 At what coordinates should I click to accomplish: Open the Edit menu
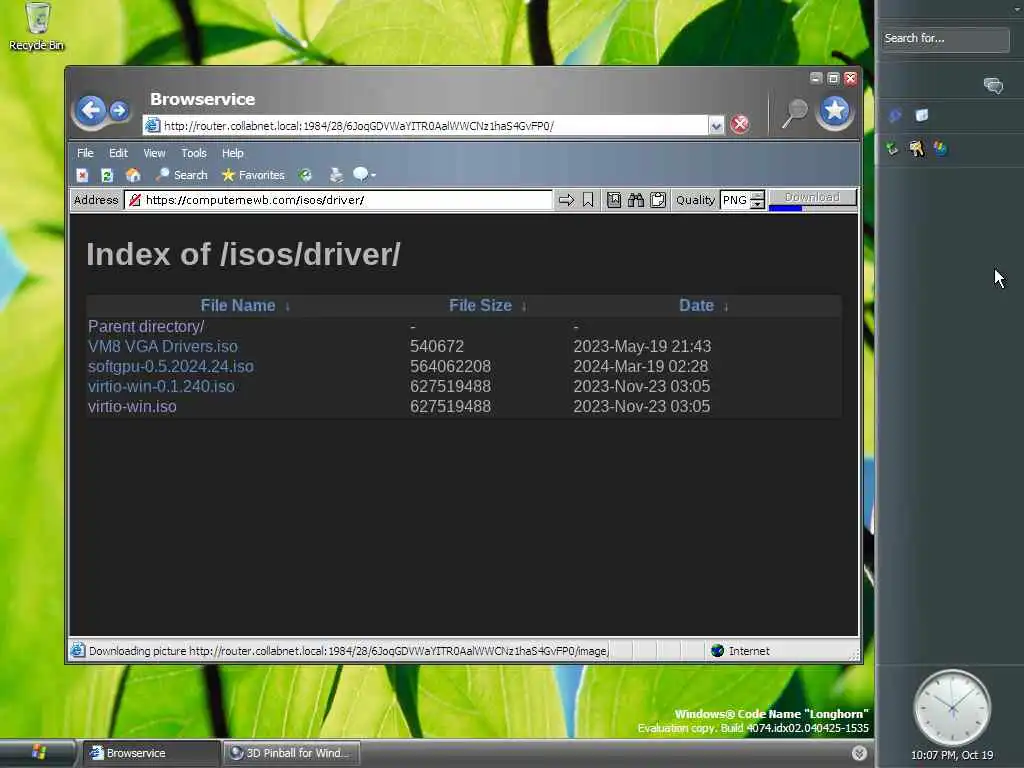coord(118,153)
